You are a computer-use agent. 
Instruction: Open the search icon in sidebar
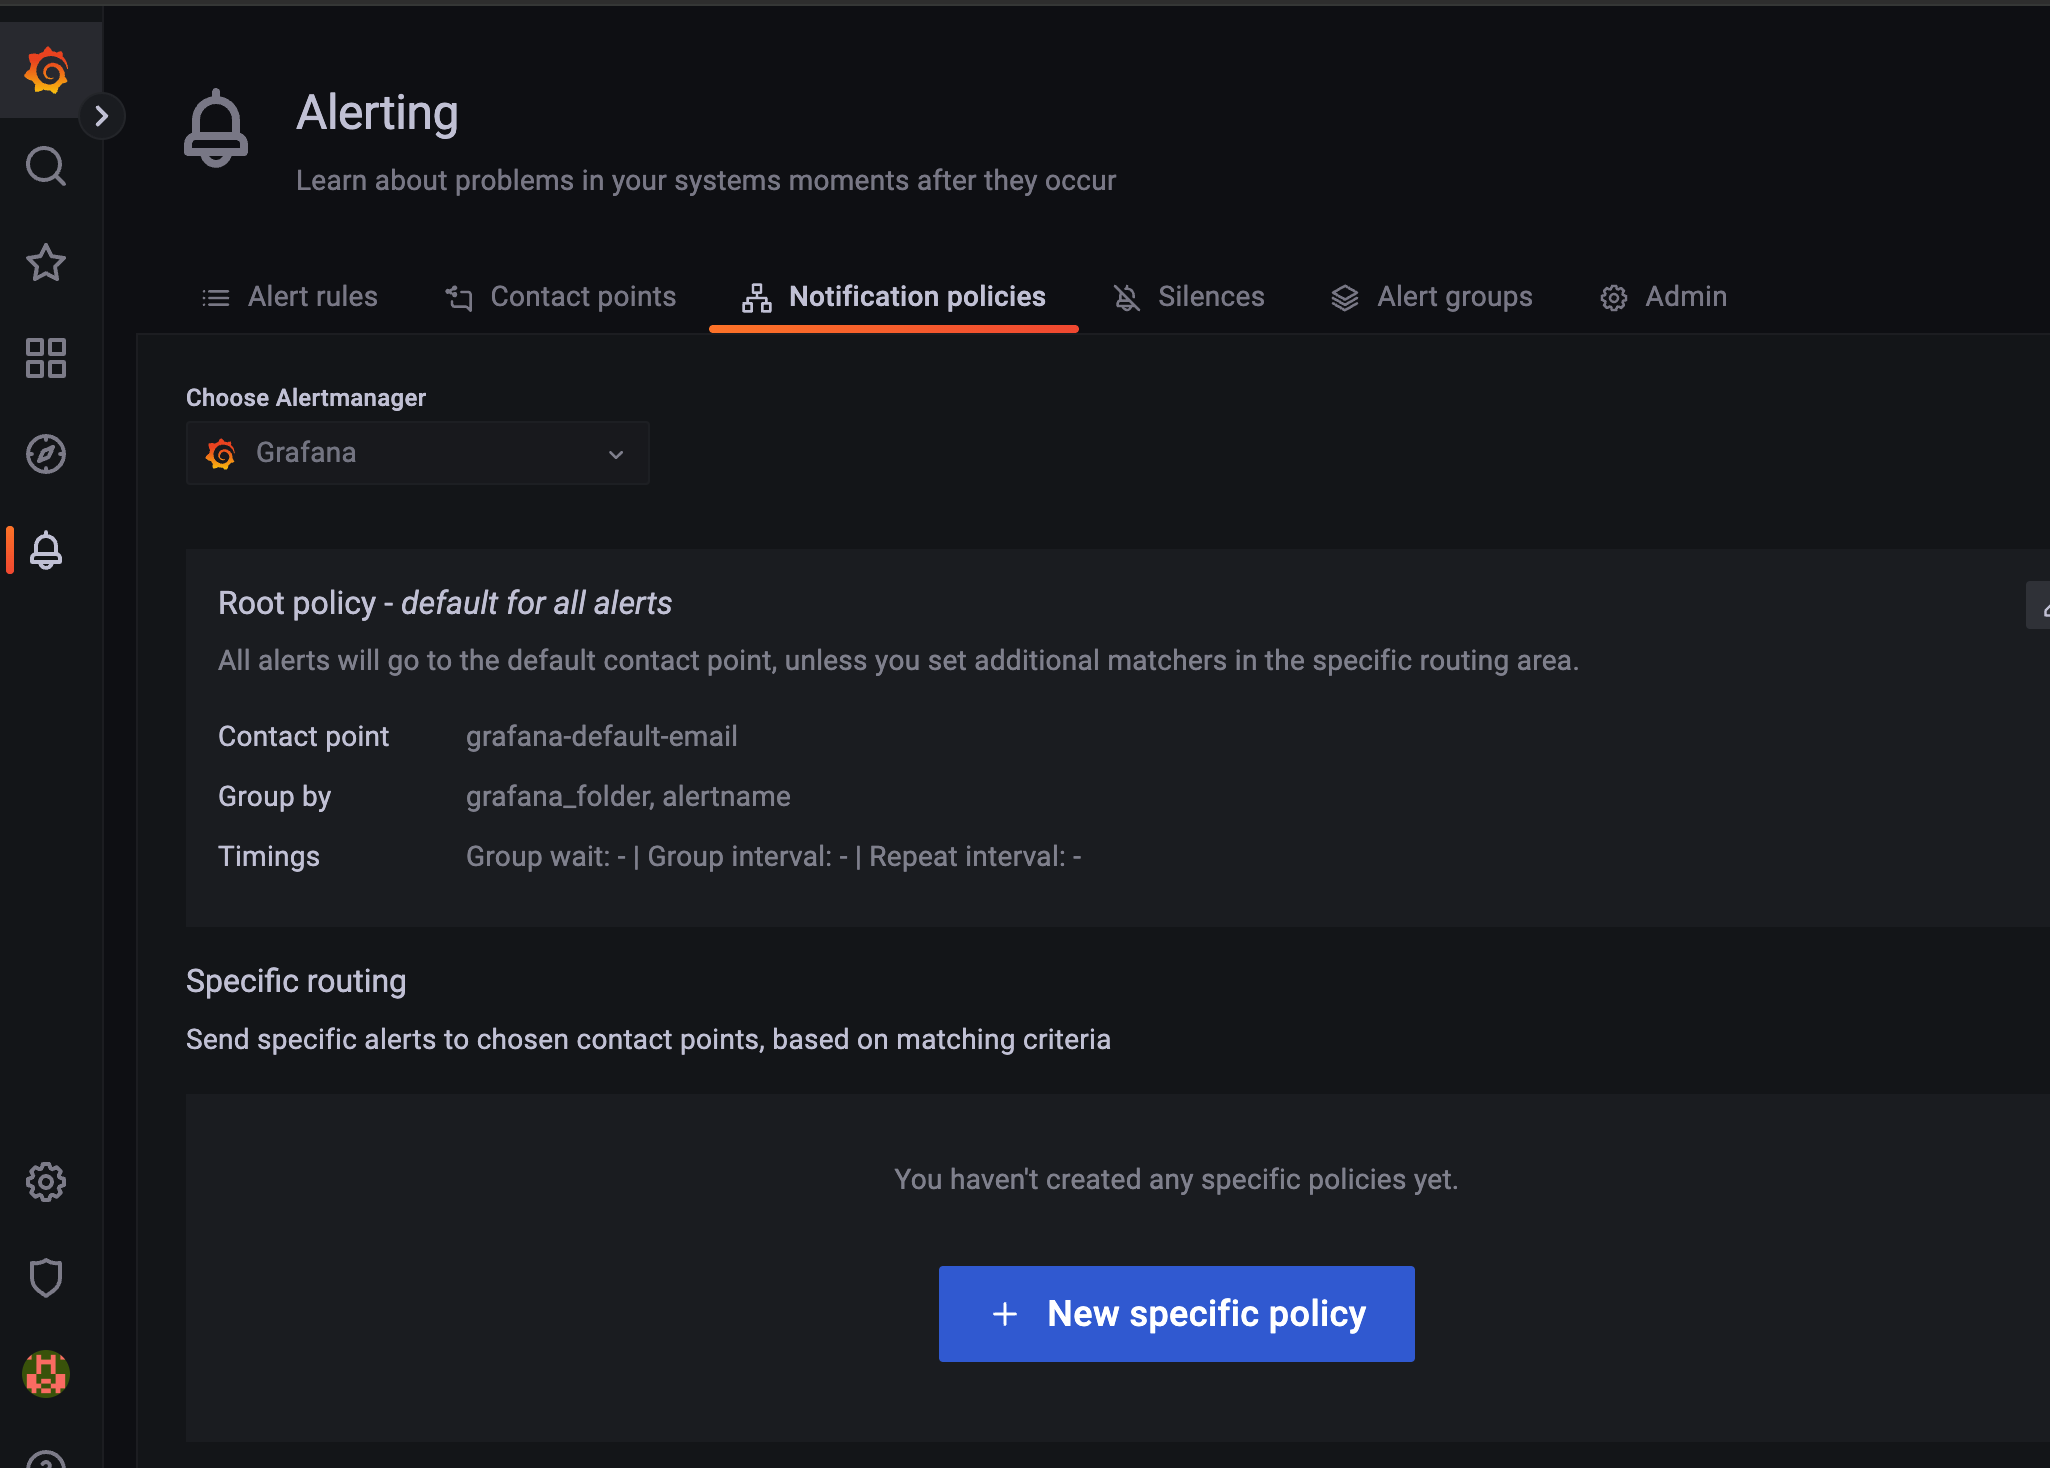46,166
